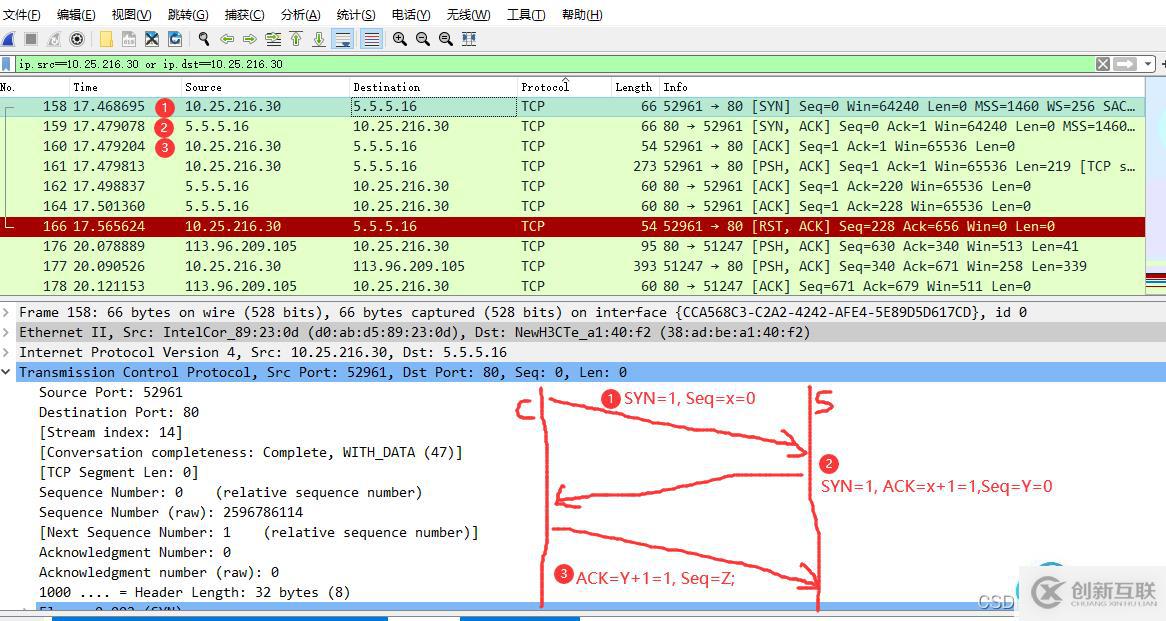Open the 帮助(H) menu
Screen dimensions: 1166x621
(582, 14)
